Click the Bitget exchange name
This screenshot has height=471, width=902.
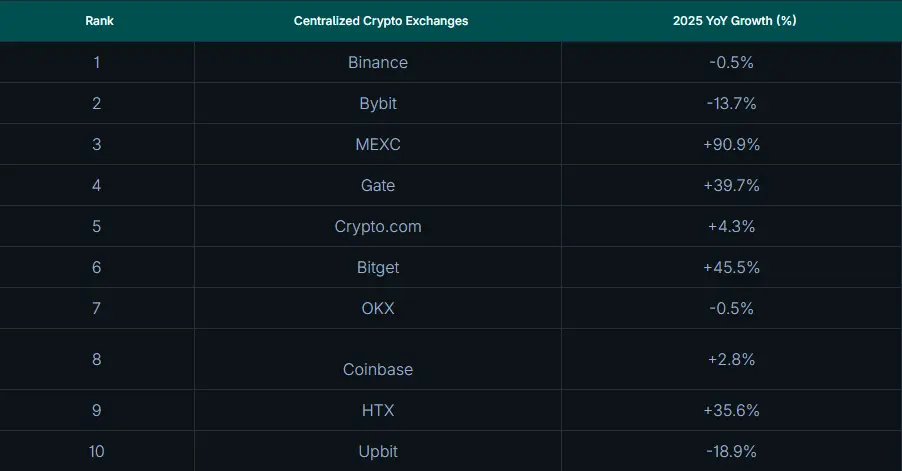(378, 267)
